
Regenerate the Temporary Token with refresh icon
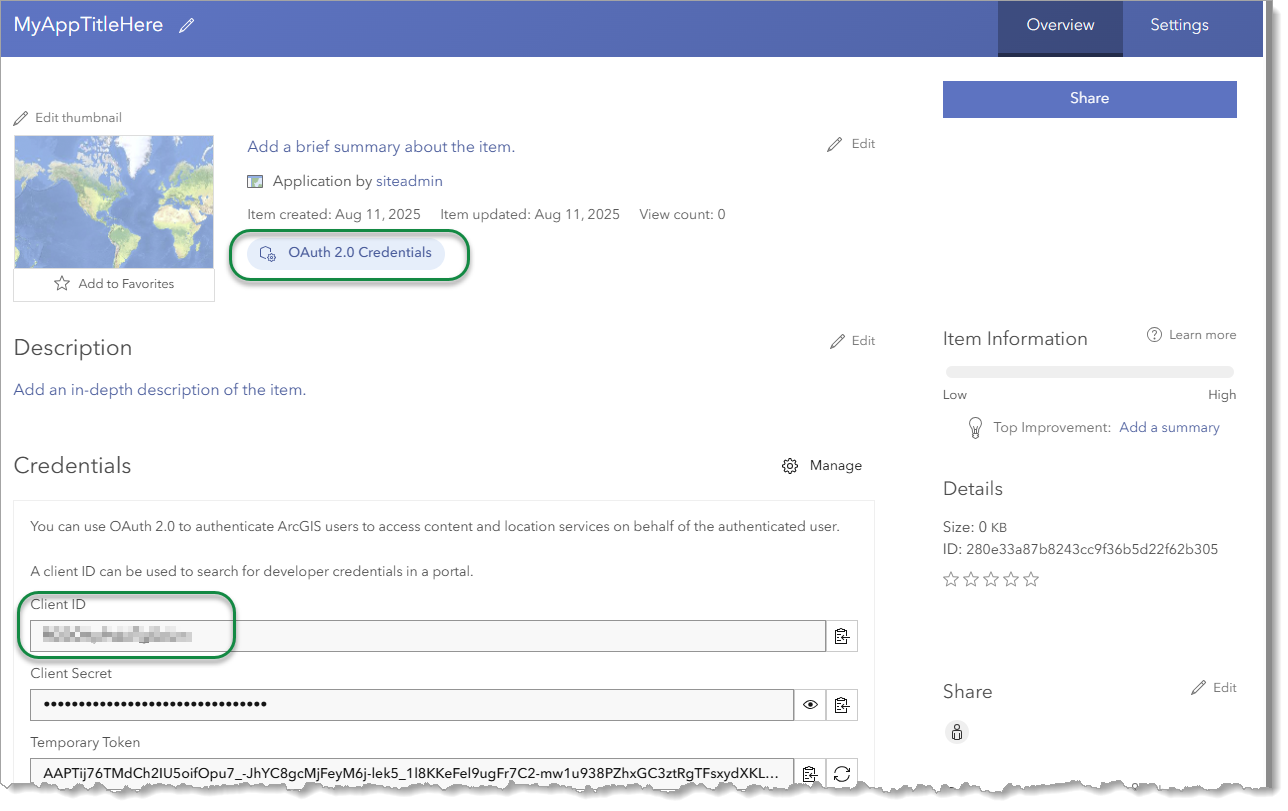(x=842, y=773)
